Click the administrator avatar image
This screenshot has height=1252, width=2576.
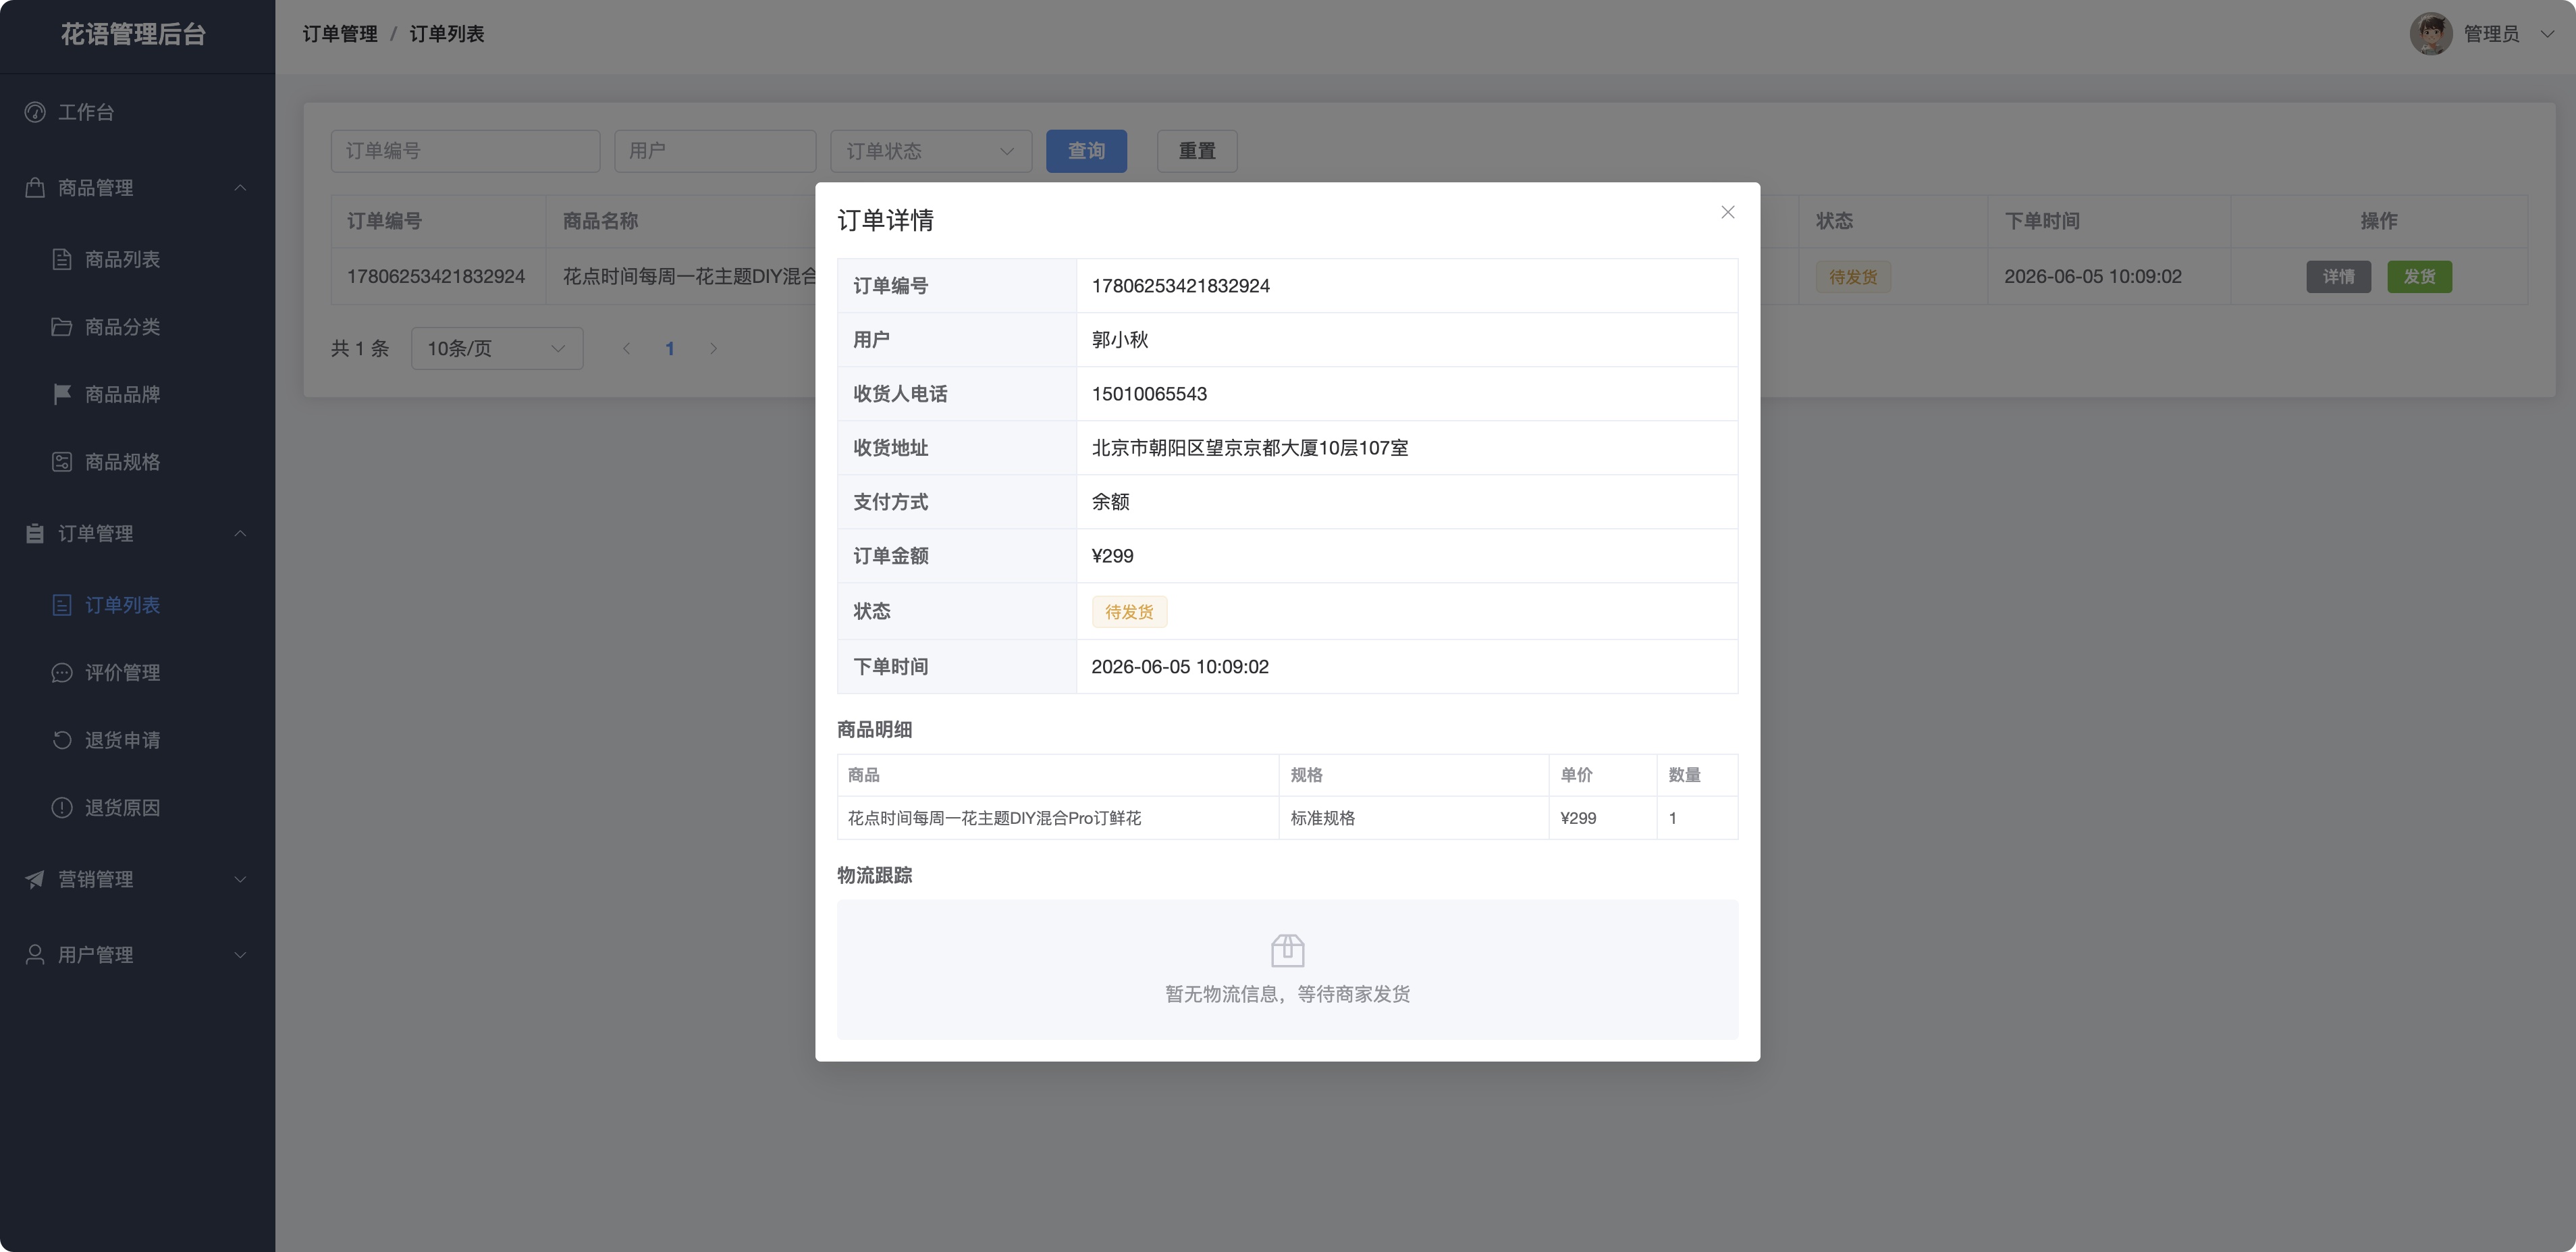[2431, 34]
